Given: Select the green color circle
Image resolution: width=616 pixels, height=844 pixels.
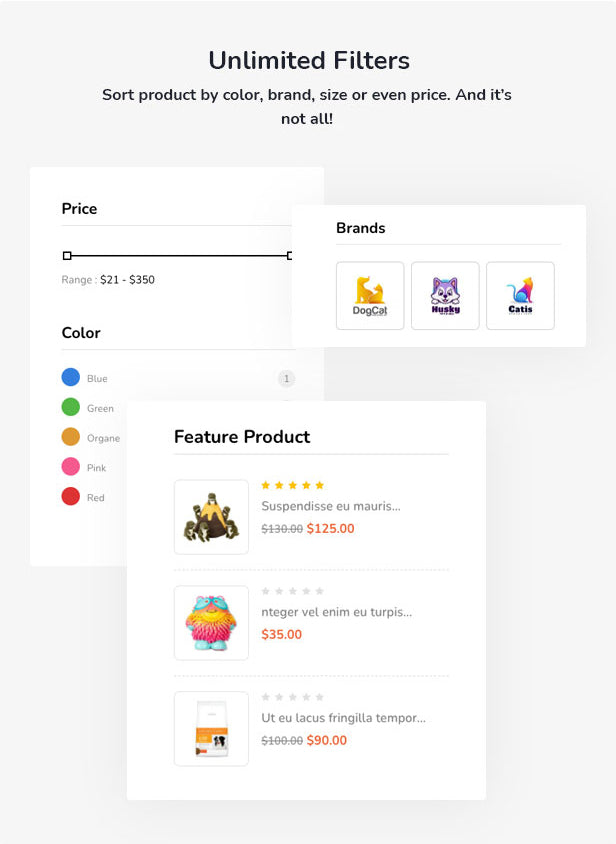Looking at the screenshot, I should (x=71, y=407).
